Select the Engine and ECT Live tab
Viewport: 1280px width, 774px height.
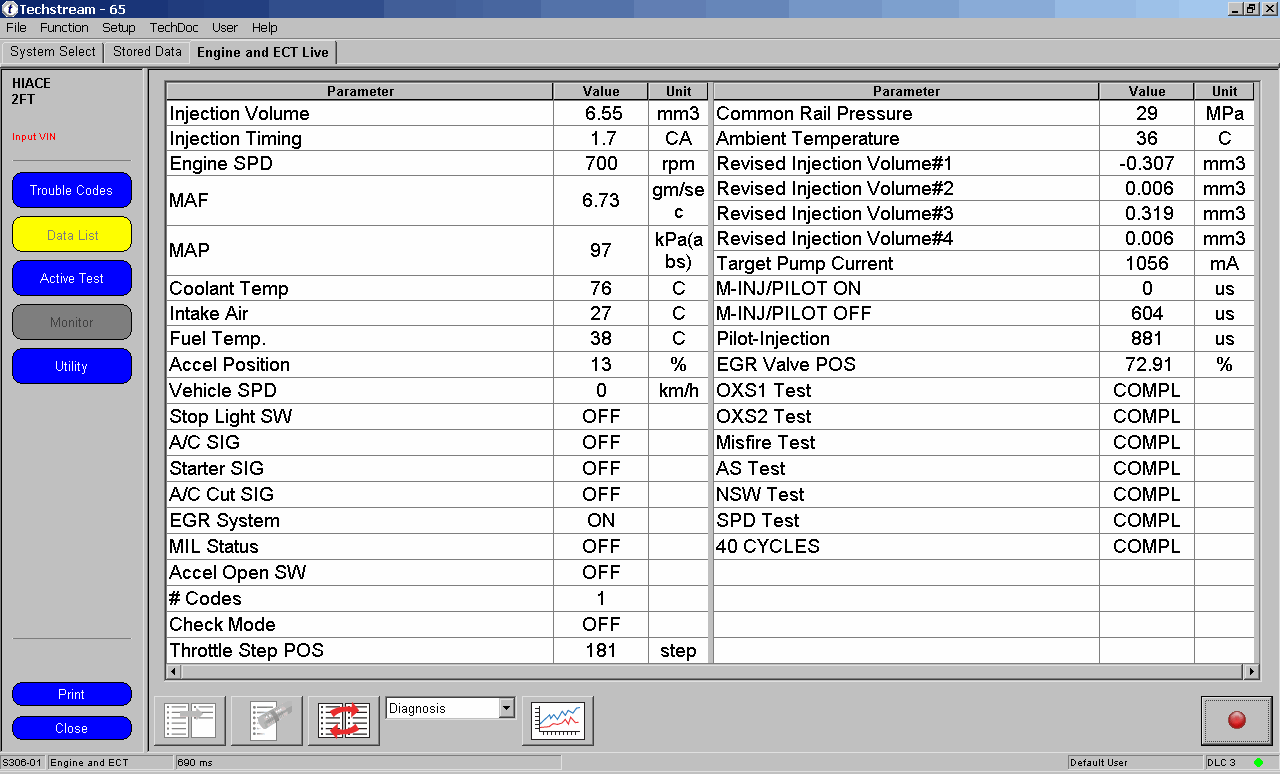point(263,52)
